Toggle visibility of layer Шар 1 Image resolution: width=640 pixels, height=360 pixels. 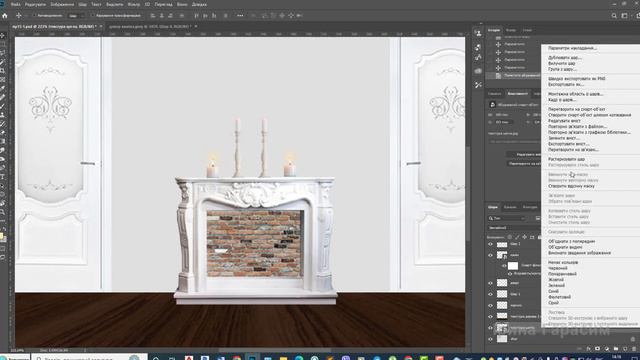491,294
